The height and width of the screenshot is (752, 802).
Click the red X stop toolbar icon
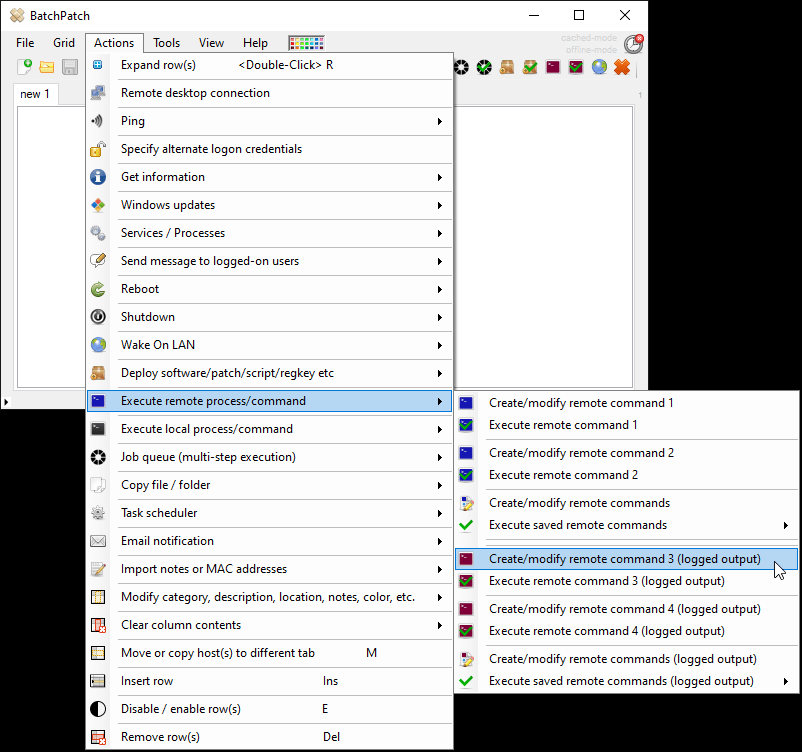622,67
